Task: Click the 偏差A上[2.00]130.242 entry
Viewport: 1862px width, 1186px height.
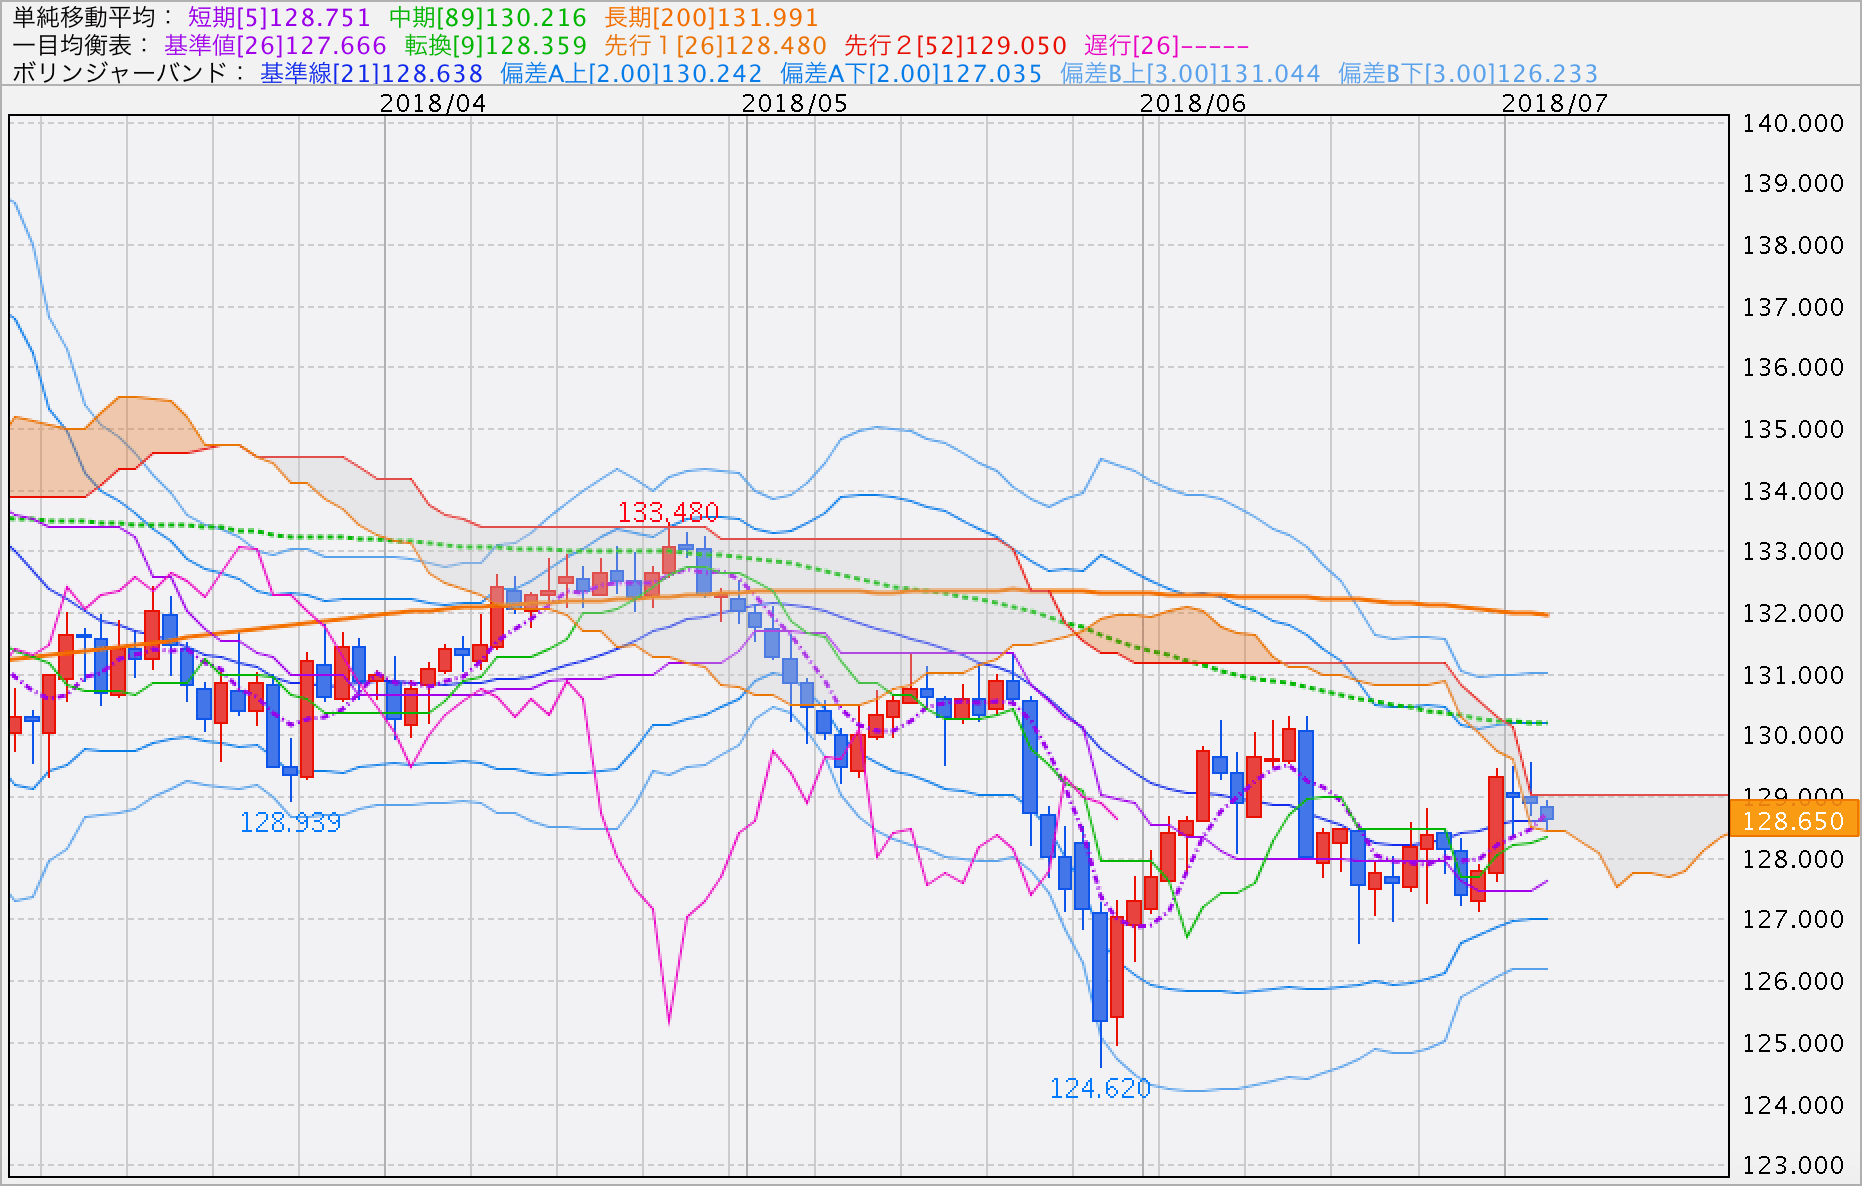Action: coord(631,74)
